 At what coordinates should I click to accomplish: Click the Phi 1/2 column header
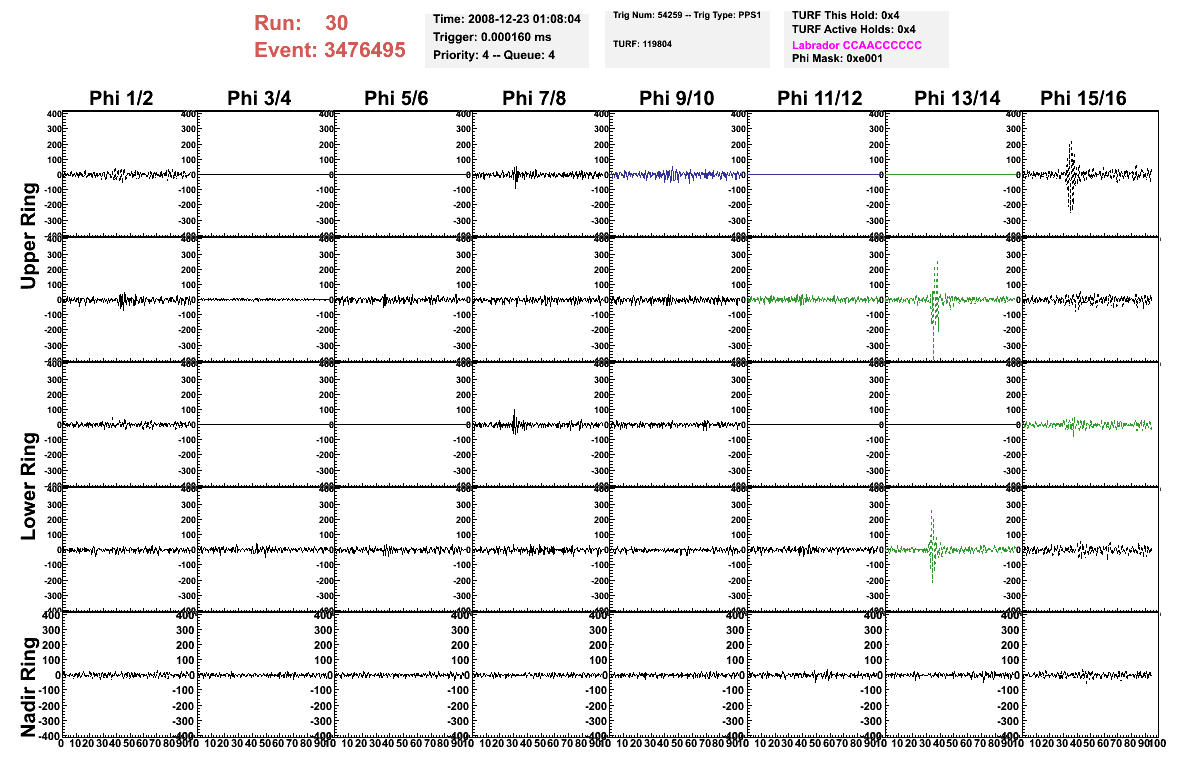(121, 98)
